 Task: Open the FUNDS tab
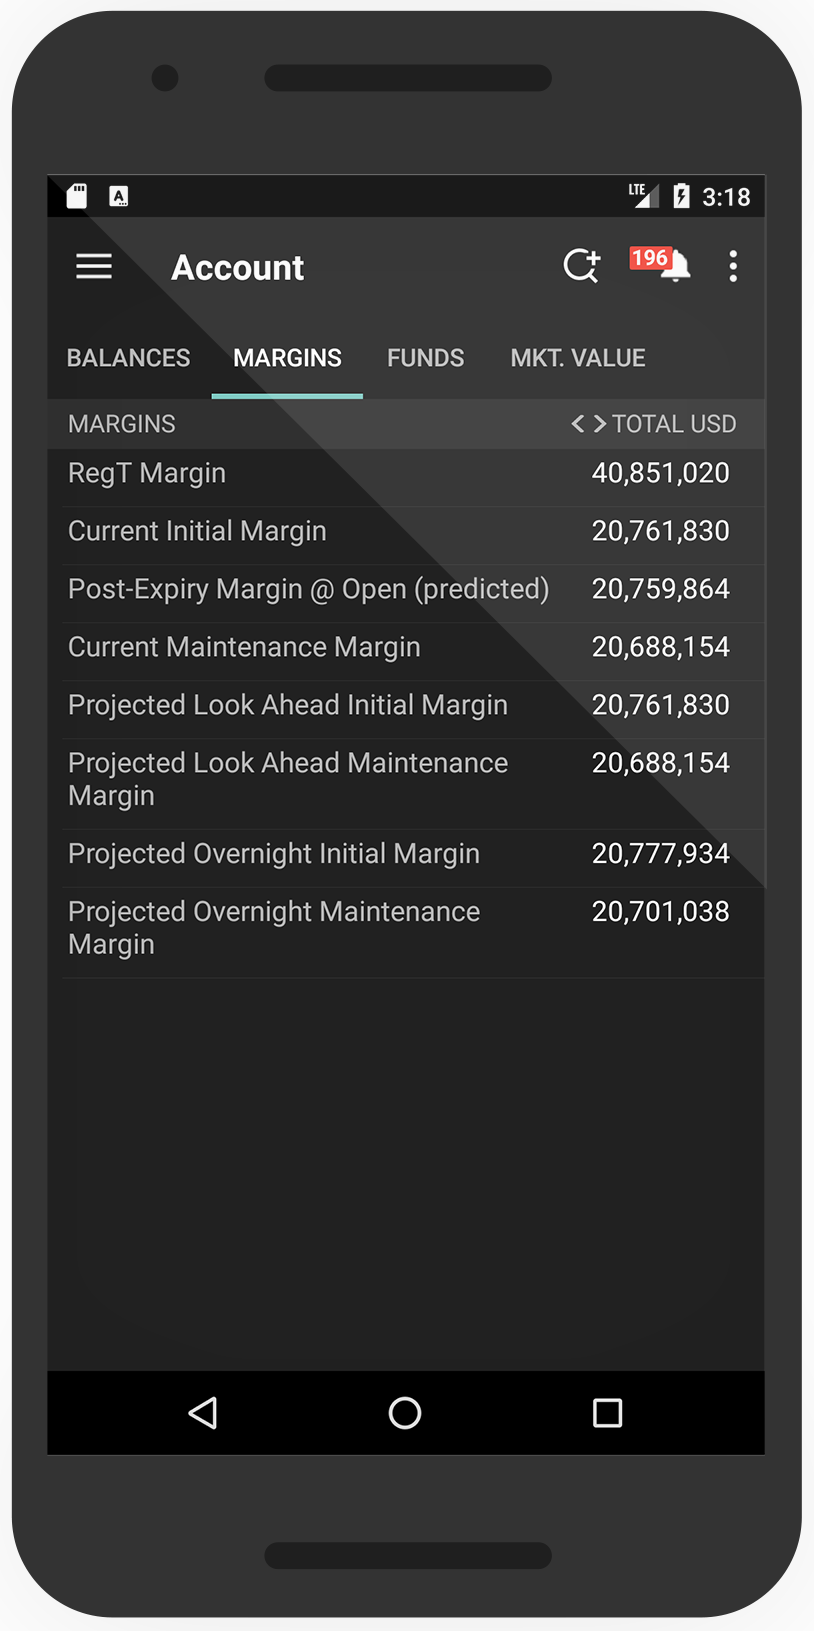(x=425, y=357)
